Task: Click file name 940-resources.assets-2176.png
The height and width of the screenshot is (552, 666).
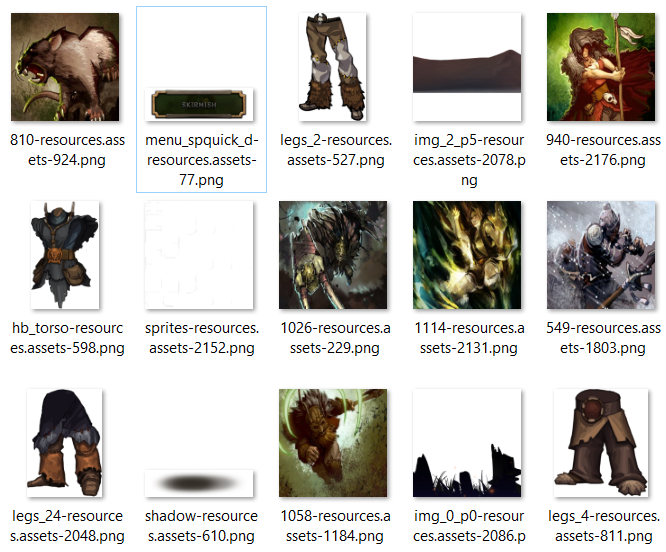Action: [x=603, y=150]
